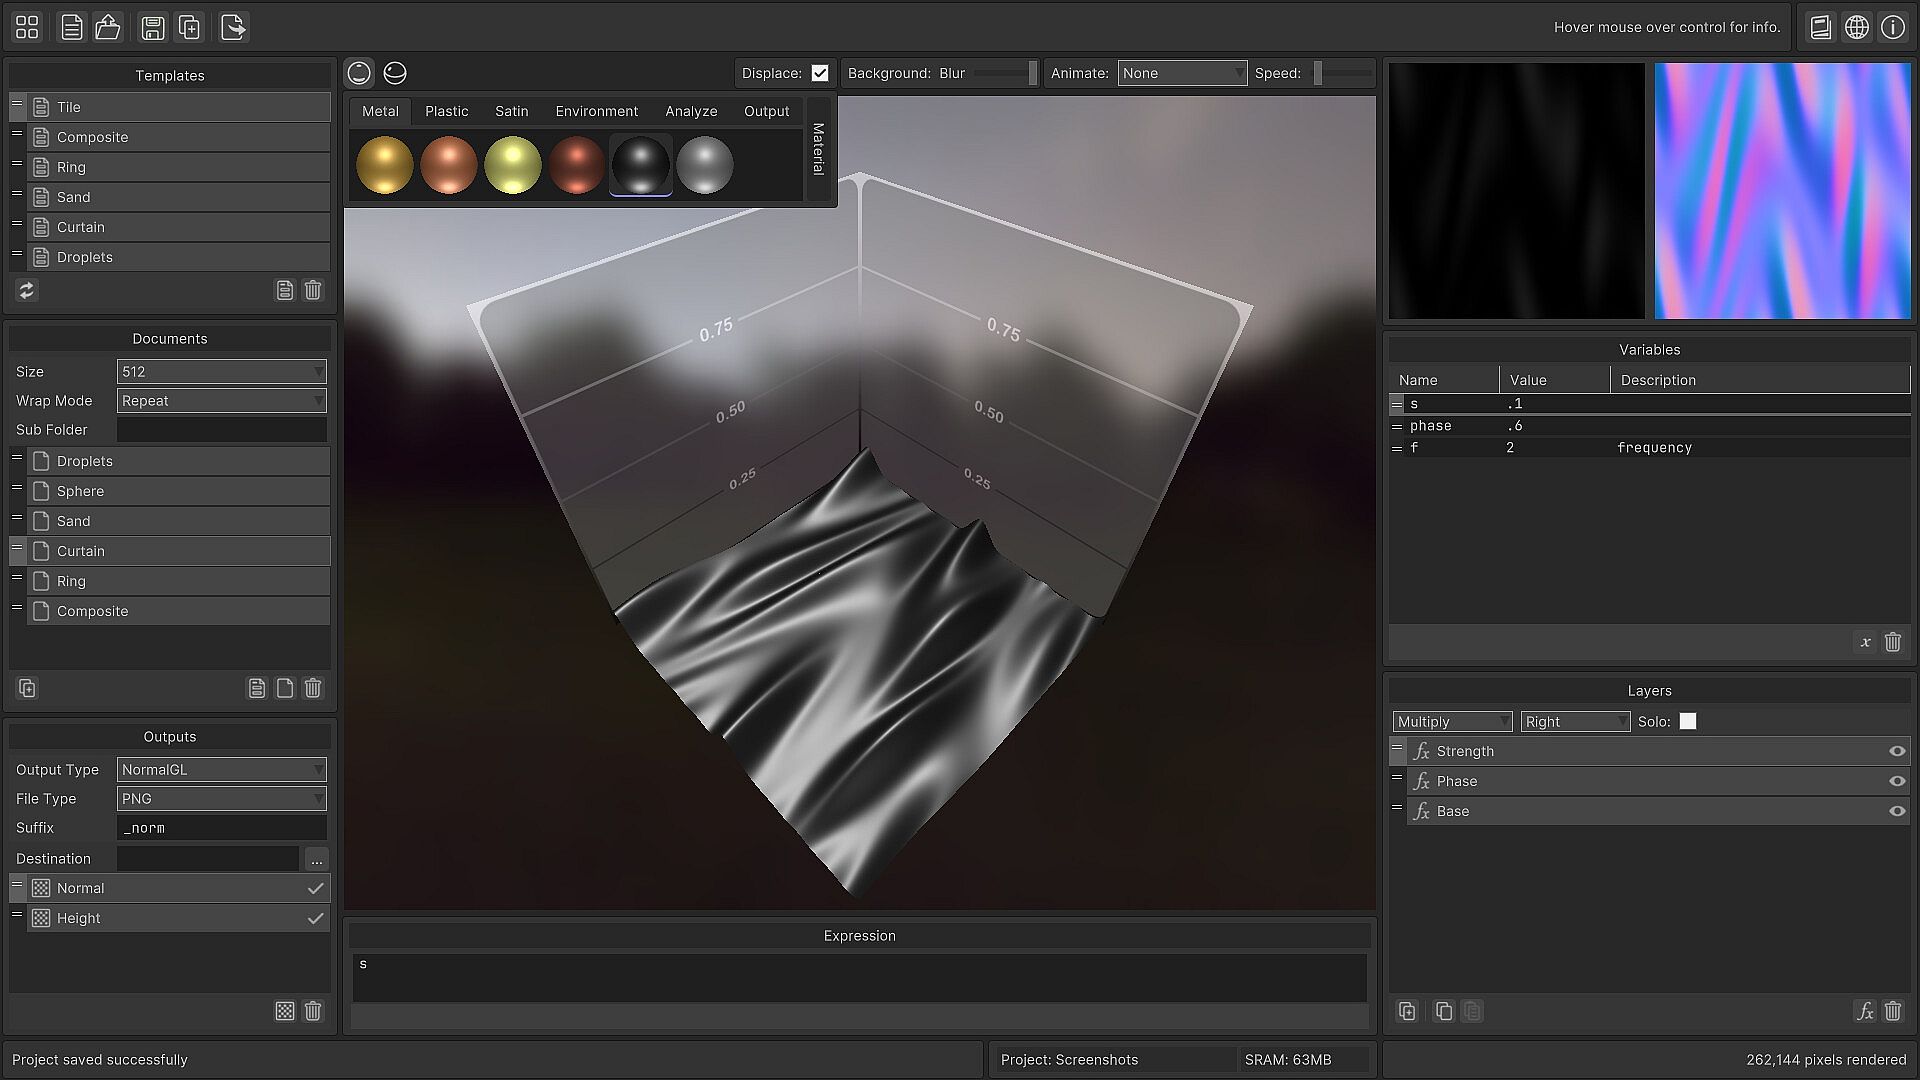Viewport: 1920px width, 1080px height.
Task: Hide the Strength layer
Action: (1896, 751)
